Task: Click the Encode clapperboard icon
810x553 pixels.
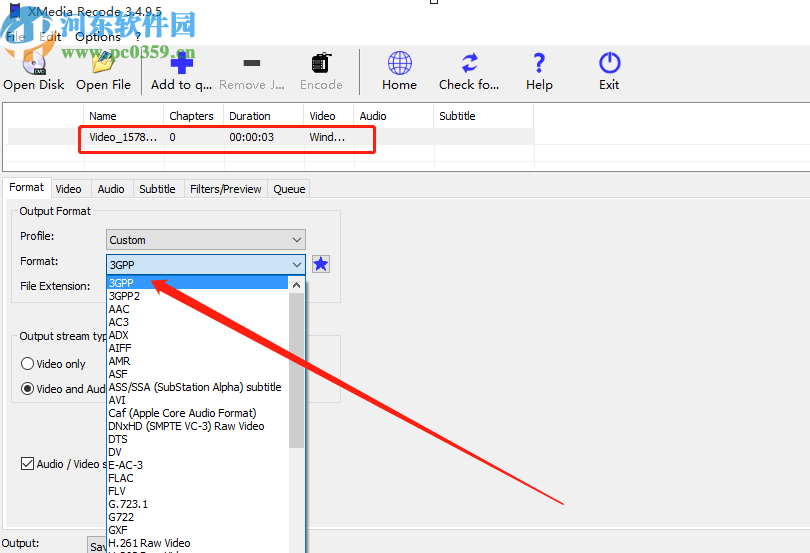Action: 321,63
